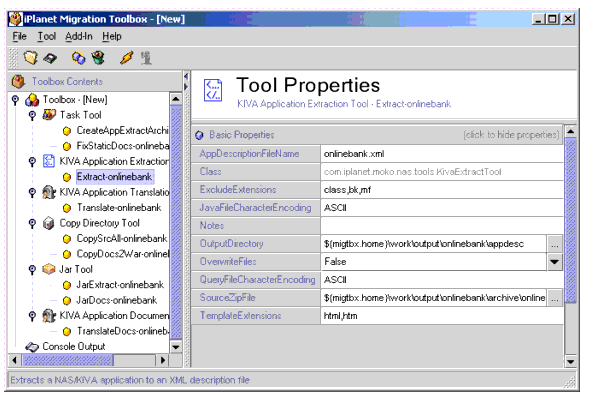Edit the AppDescriptionFileName value field
Screen dimensions: 601x395
(x=442, y=154)
